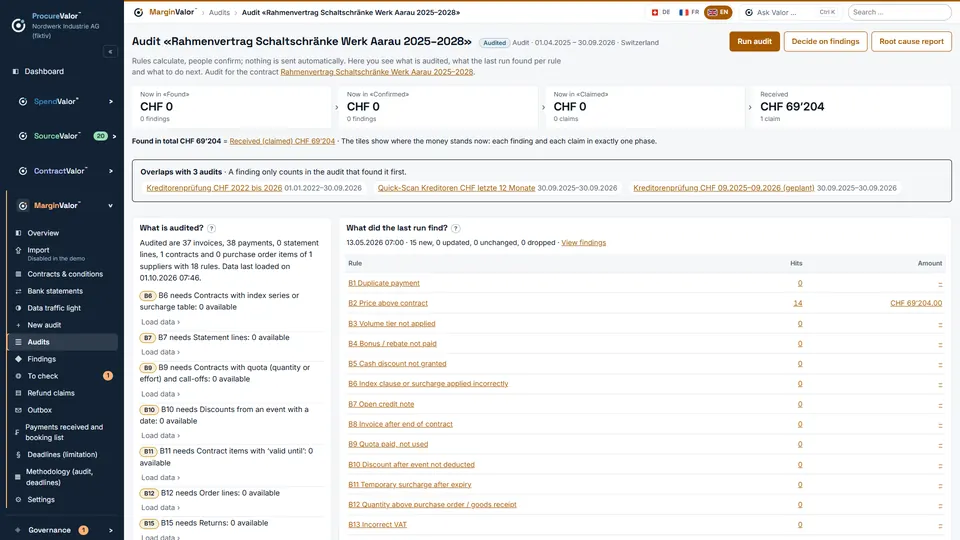Click the ProcureValor logo icon

click(x=18, y=25)
